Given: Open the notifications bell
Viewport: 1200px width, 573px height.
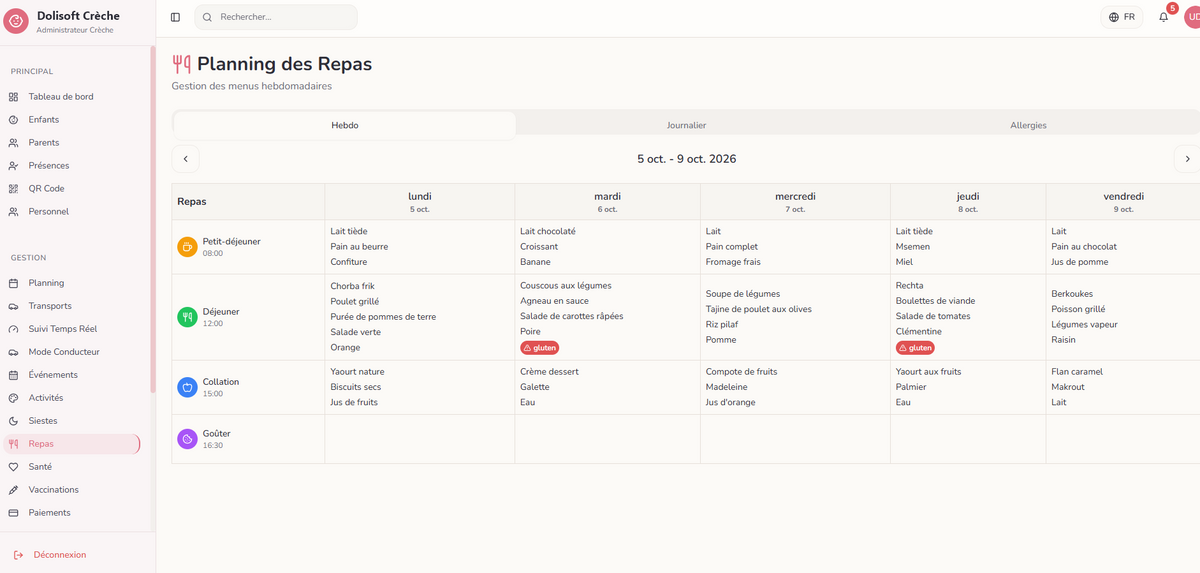Looking at the screenshot, I should pos(1163,17).
